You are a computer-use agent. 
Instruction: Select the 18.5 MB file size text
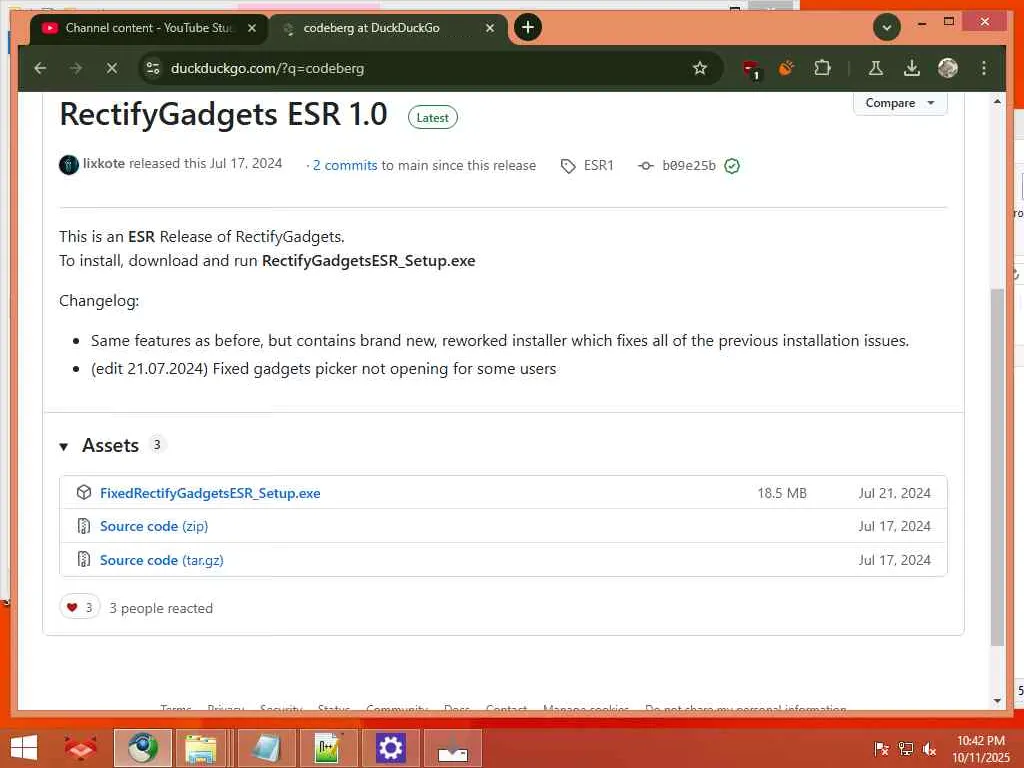(782, 493)
